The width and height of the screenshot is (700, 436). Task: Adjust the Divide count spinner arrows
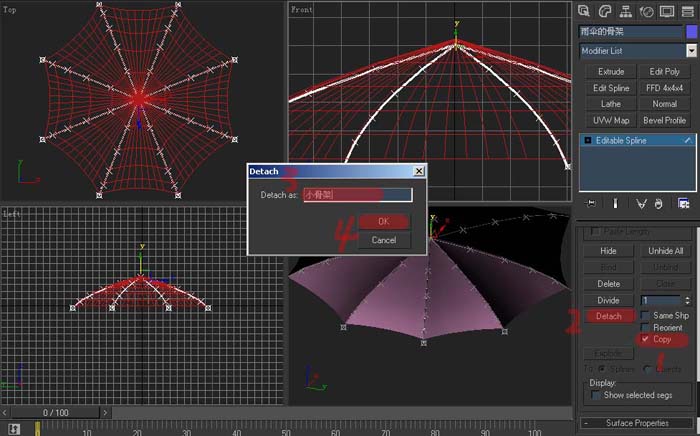pyautogui.click(x=688, y=300)
